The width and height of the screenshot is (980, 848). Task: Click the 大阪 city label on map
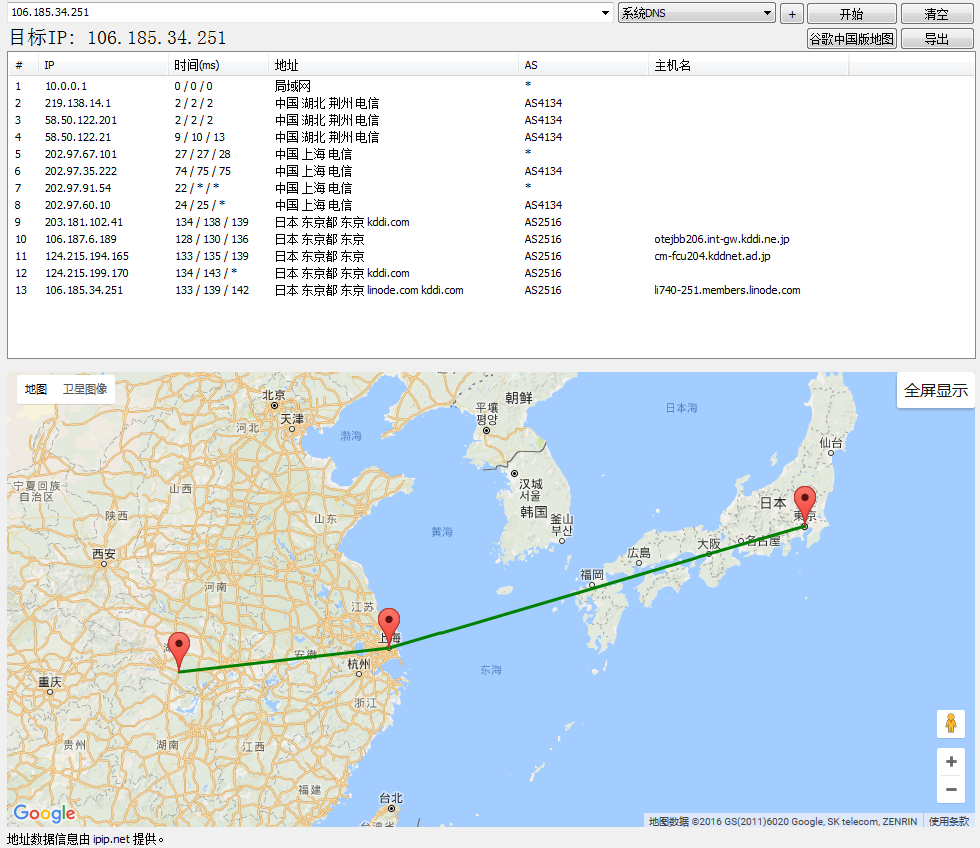(x=709, y=544)
